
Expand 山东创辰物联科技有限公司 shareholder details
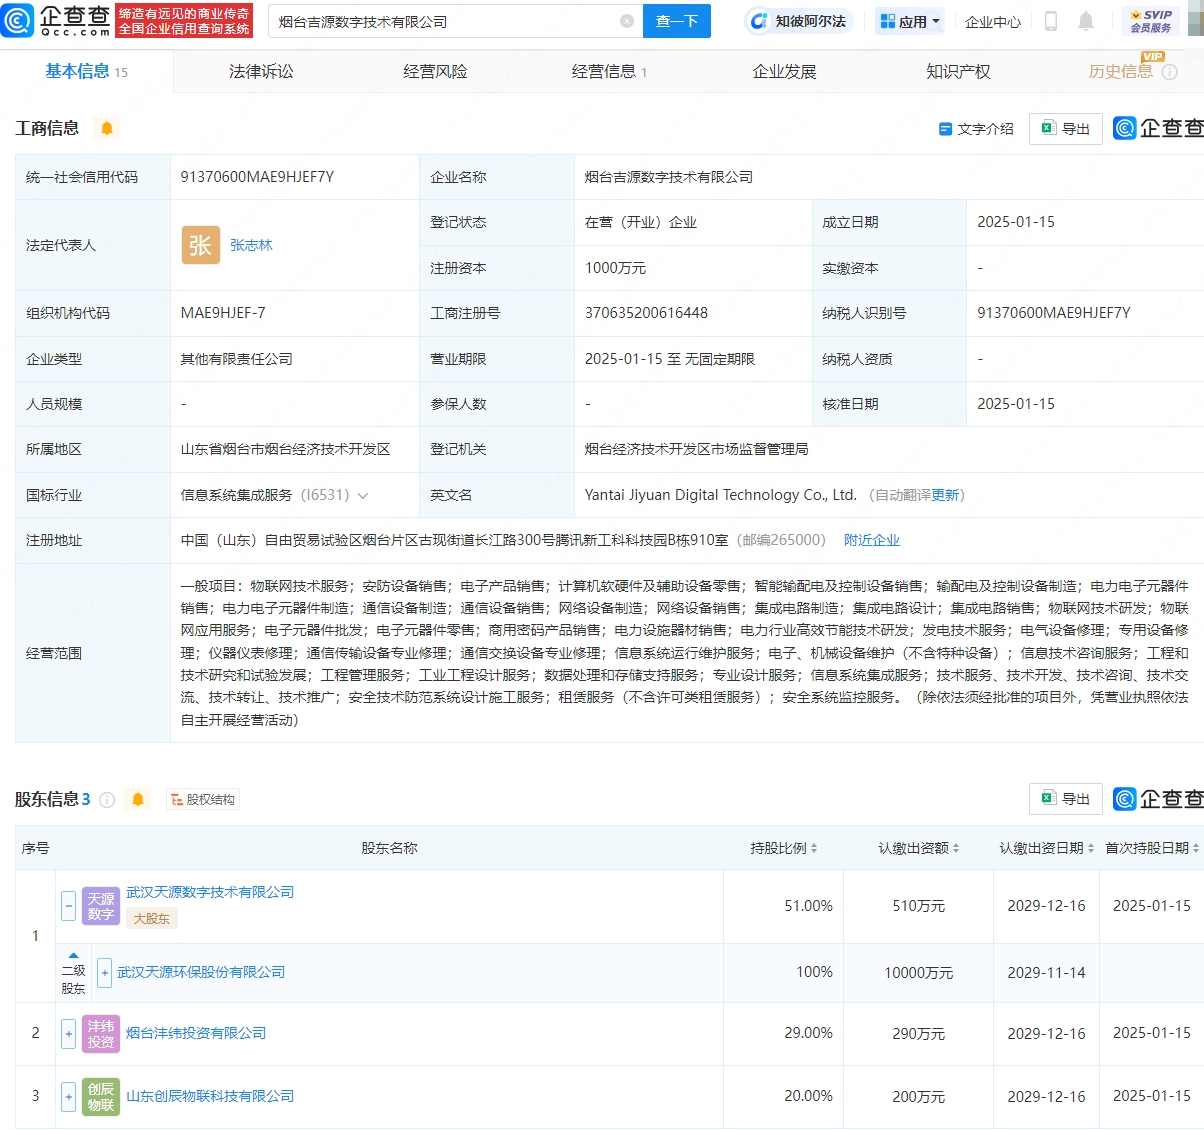(x=68, y=1096)
